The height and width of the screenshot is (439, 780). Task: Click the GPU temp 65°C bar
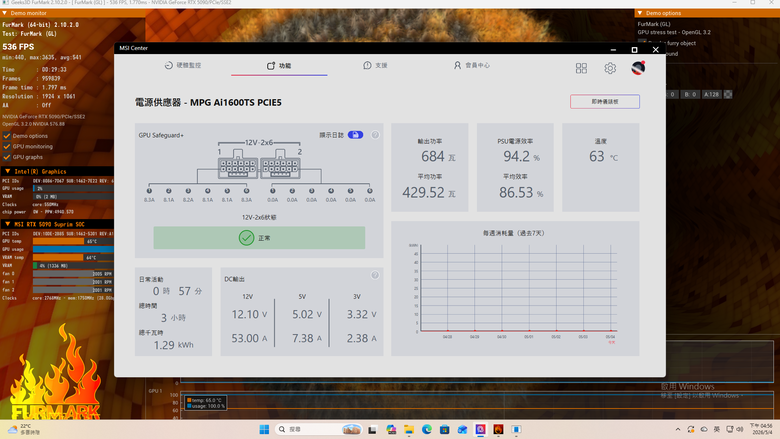pos(73,241)
